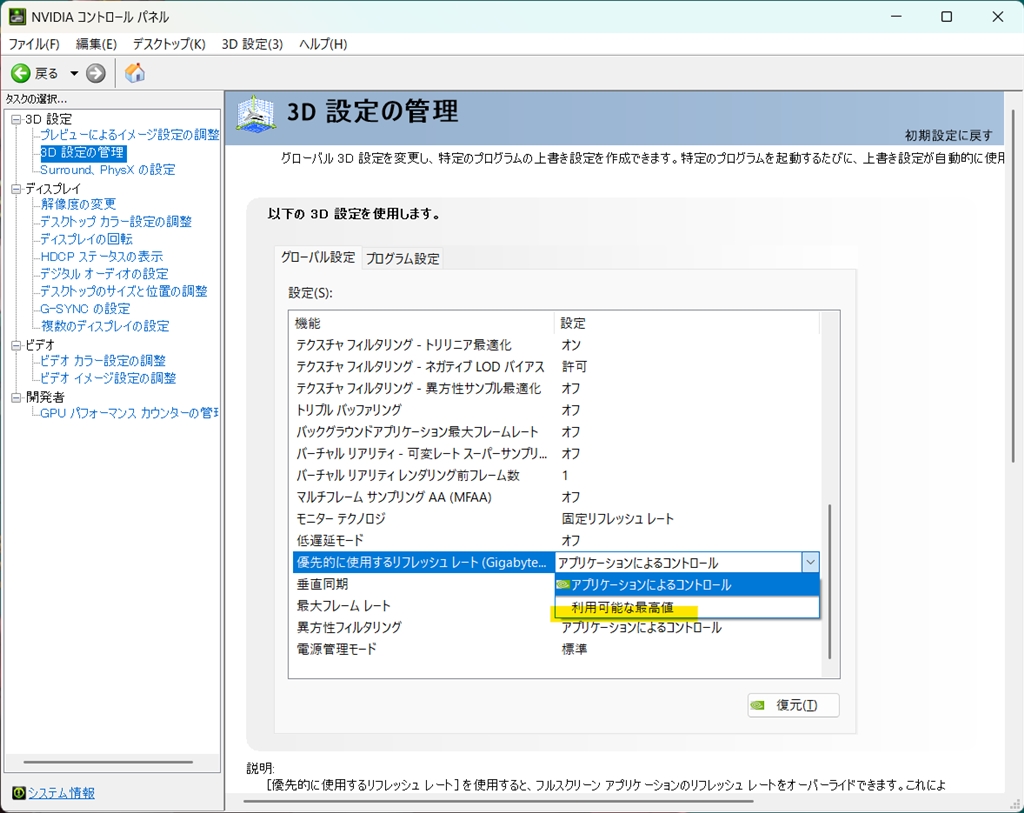This screenshot has height=813, width=1024.
Task: Click the NVIDIA title bar app icon
Action: point(16,16)
